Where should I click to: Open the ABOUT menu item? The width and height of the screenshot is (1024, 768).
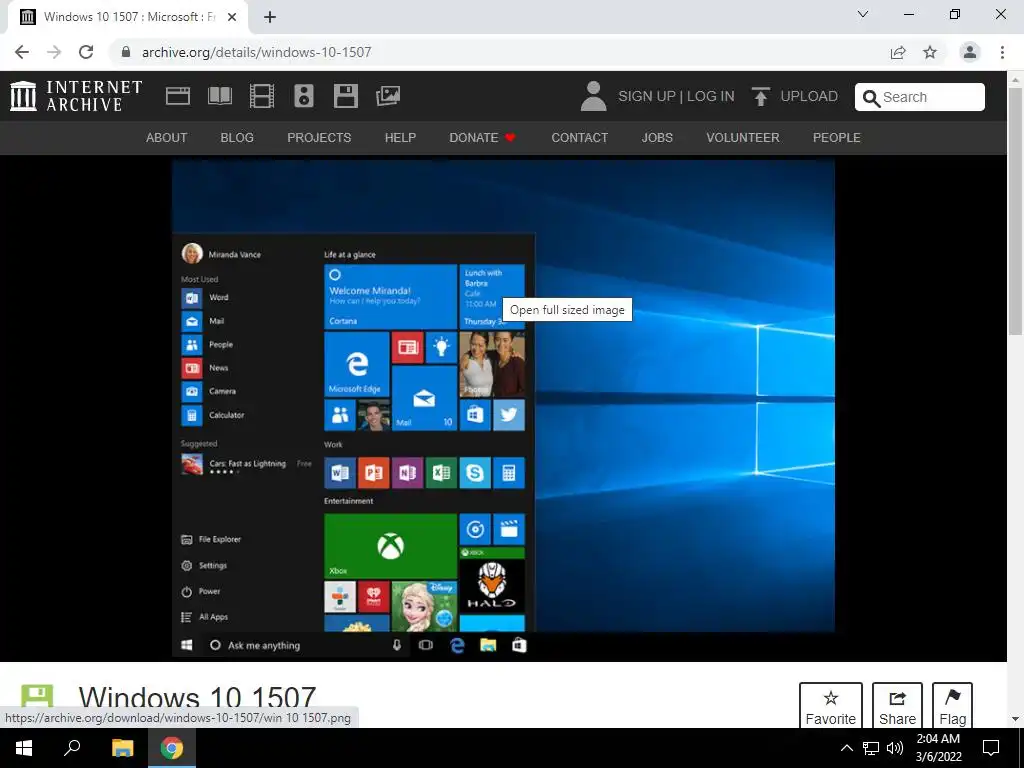coord(167,138)
